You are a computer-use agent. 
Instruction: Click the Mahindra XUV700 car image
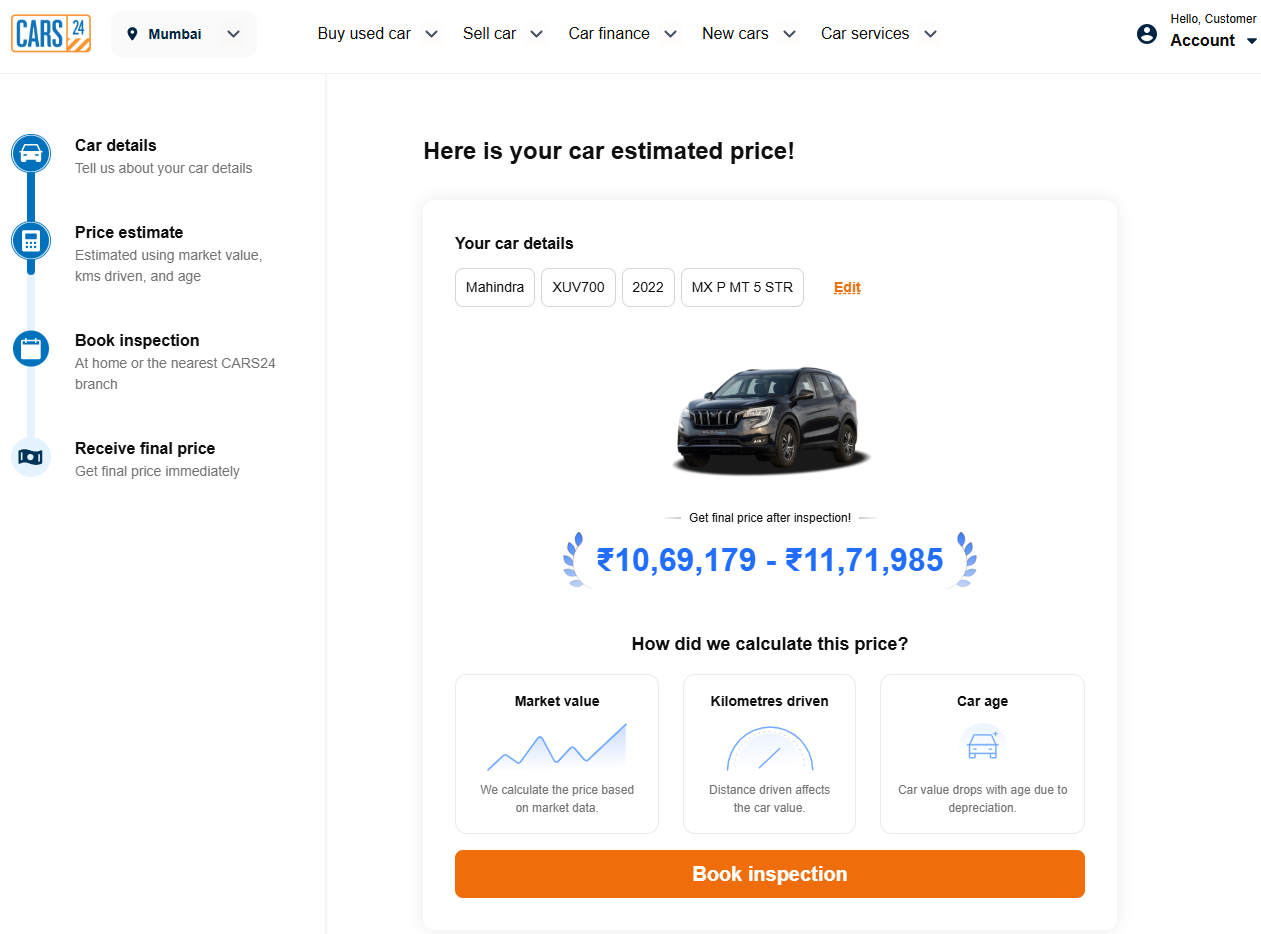[769, 419]
